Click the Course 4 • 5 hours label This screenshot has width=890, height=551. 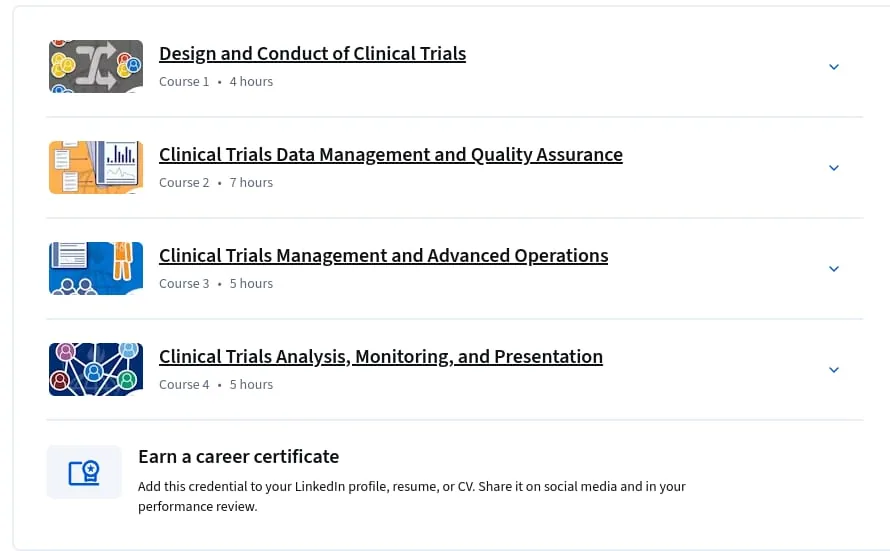[x=216, y=385]
